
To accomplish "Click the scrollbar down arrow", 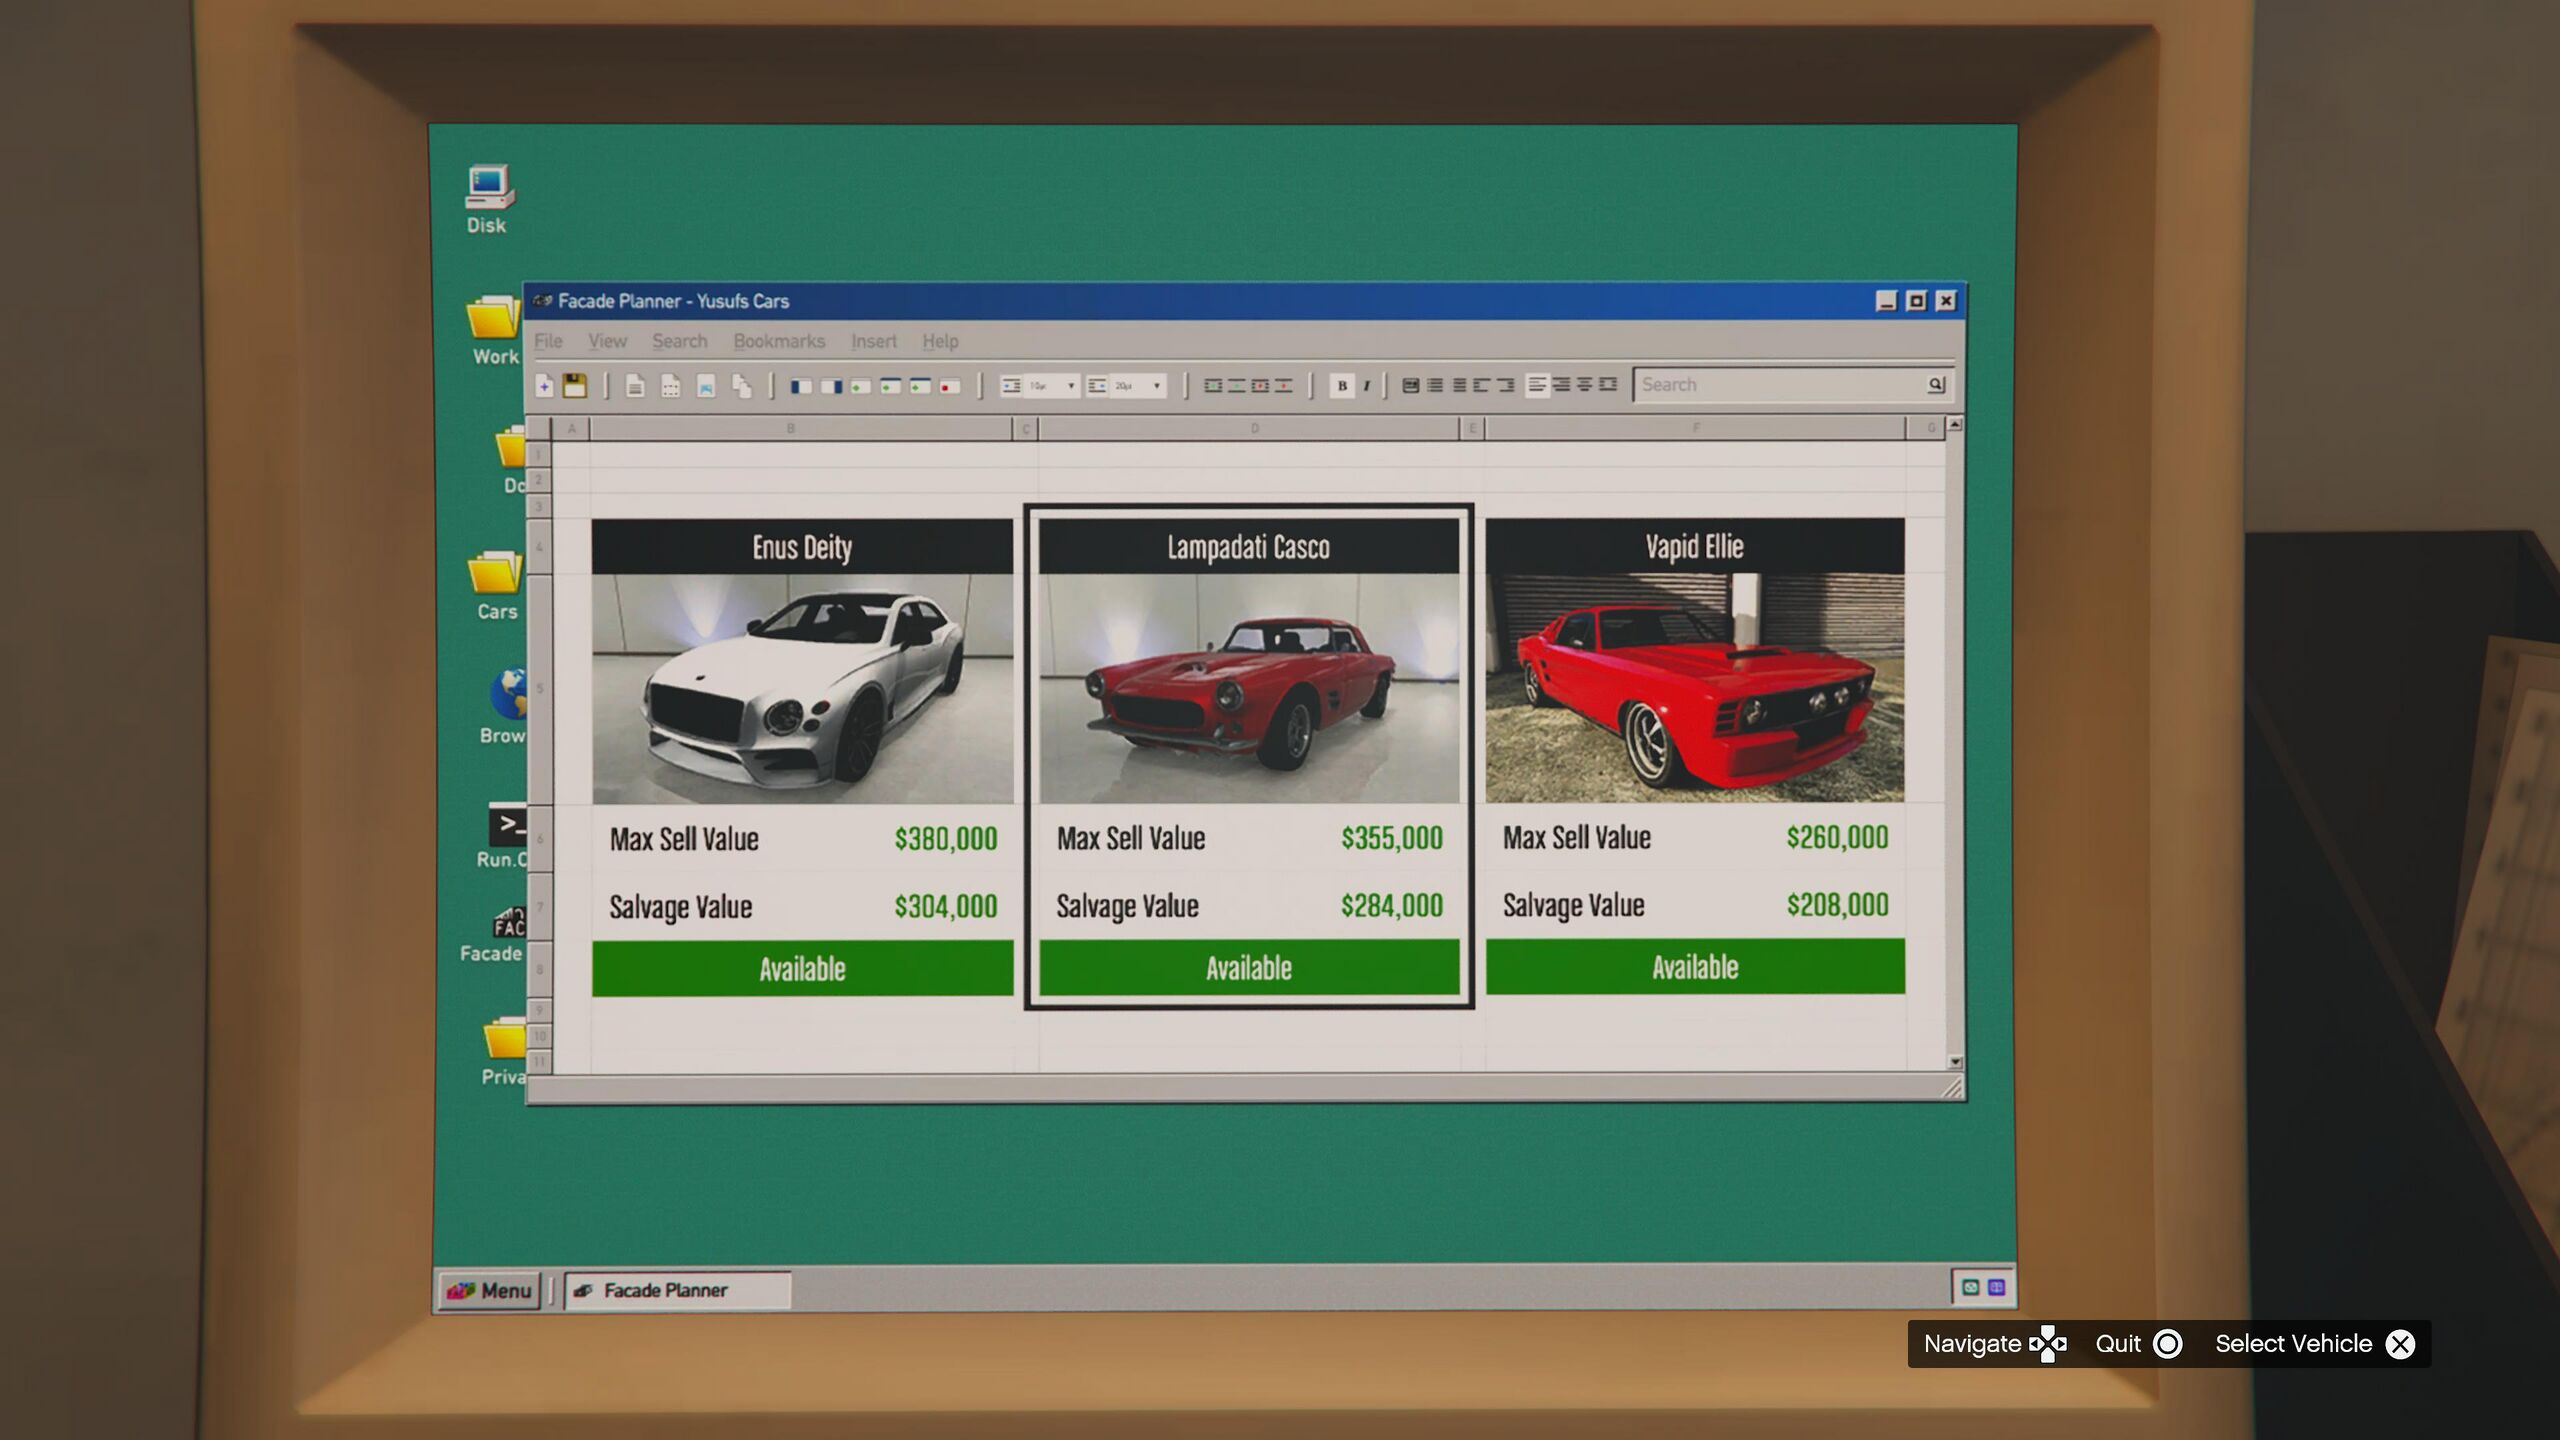I will (1955, 1061).
